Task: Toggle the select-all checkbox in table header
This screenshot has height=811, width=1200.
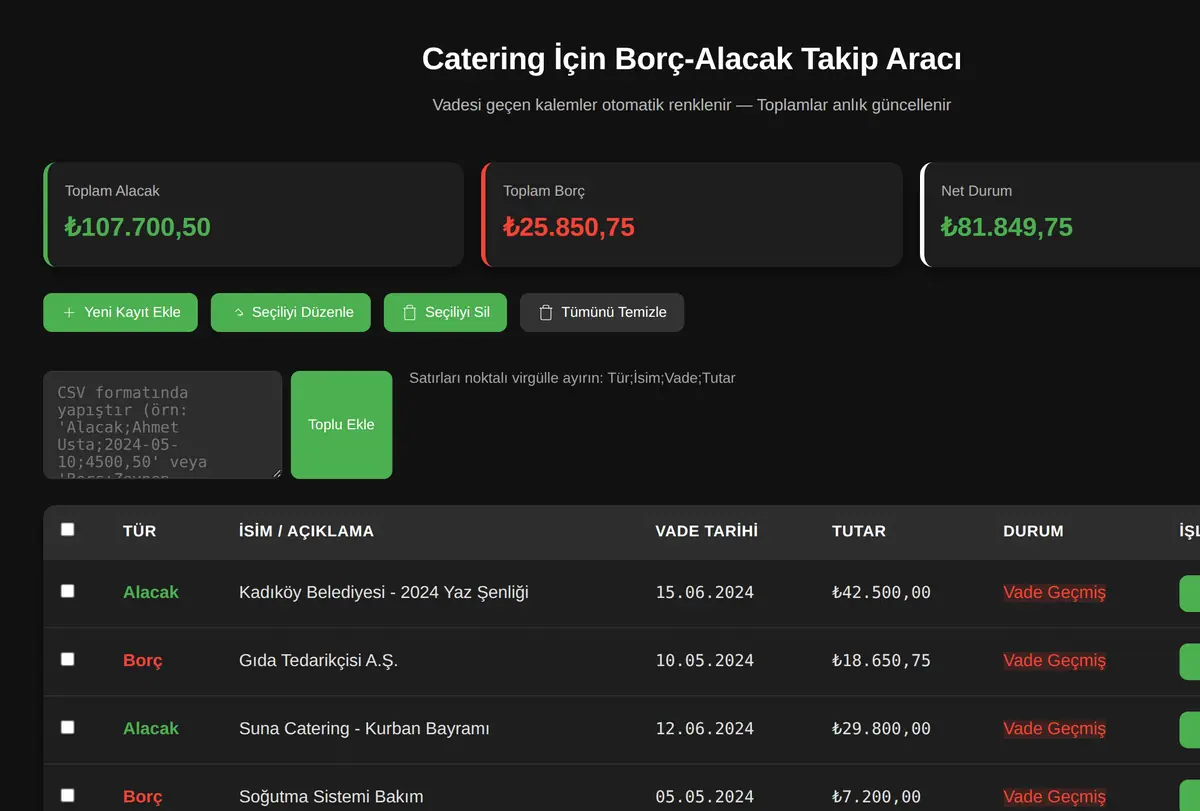Action: point(67,529)
